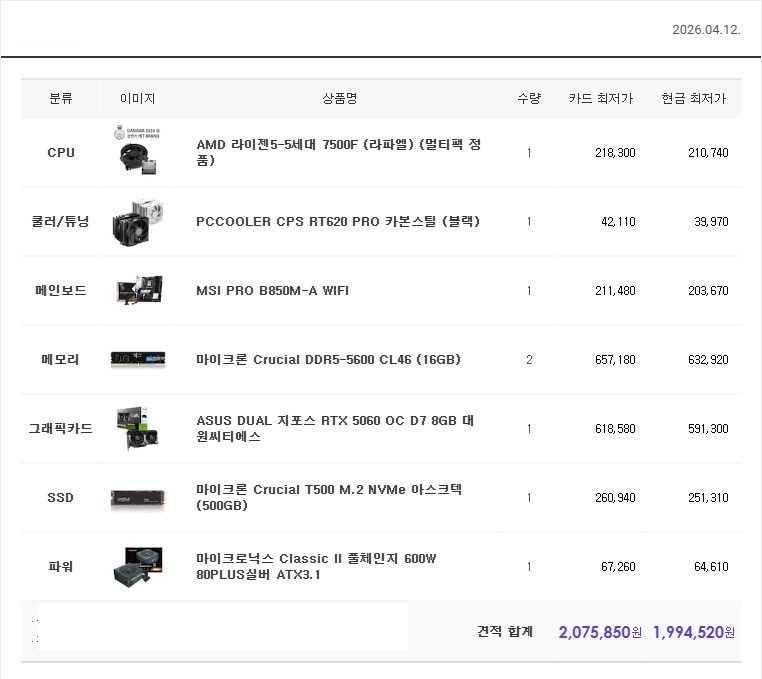Viewport: 762px width, 679px height.
Task: Open 마이크론 Crucial DDR5-5600 CL46 link
Action: [328, 360]
